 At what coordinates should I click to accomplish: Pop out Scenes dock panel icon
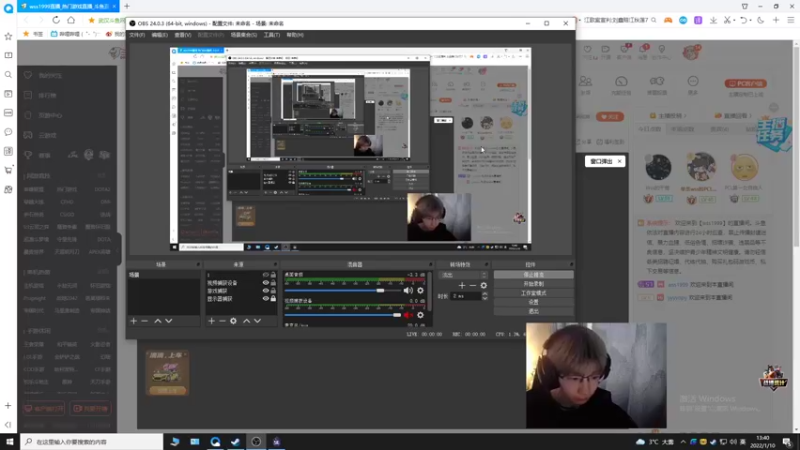[x=198, y=264]
